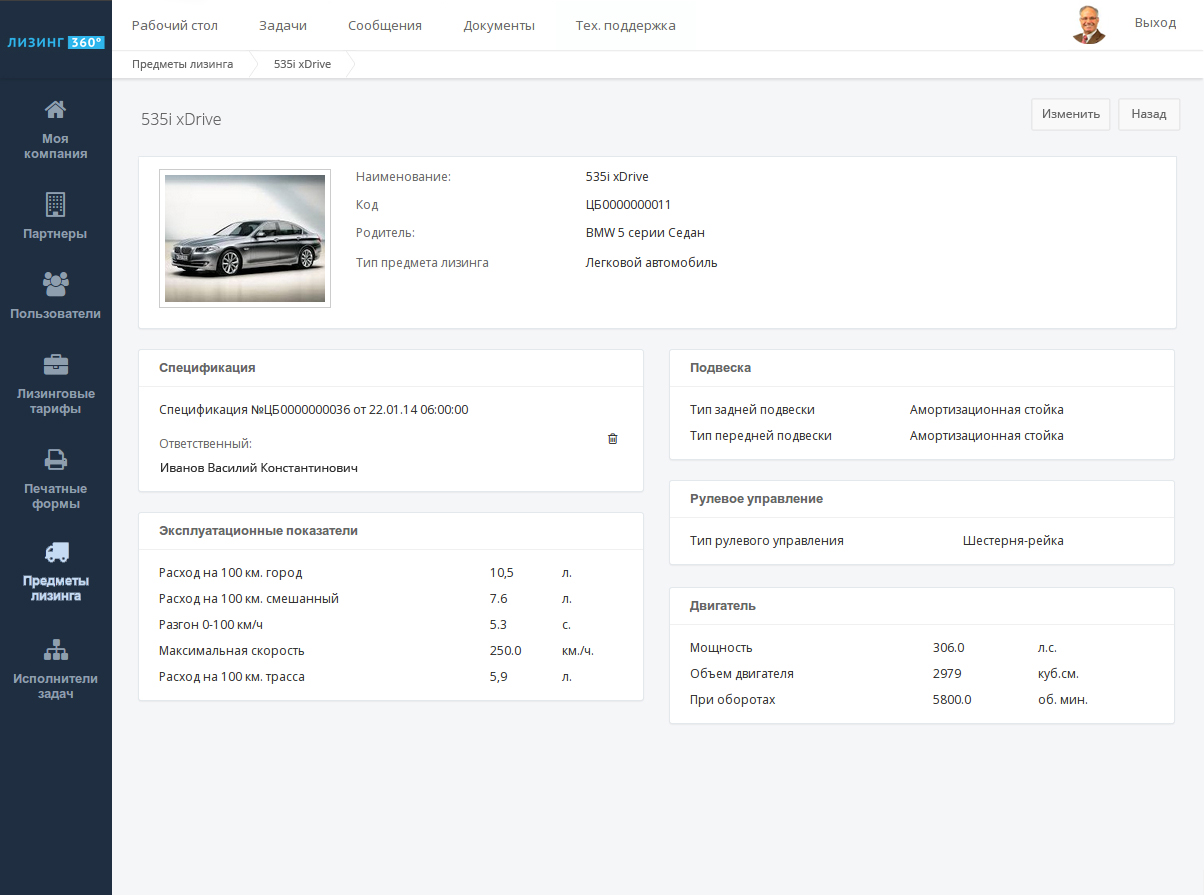Click the 250.0 max speed value

point(506,651)
